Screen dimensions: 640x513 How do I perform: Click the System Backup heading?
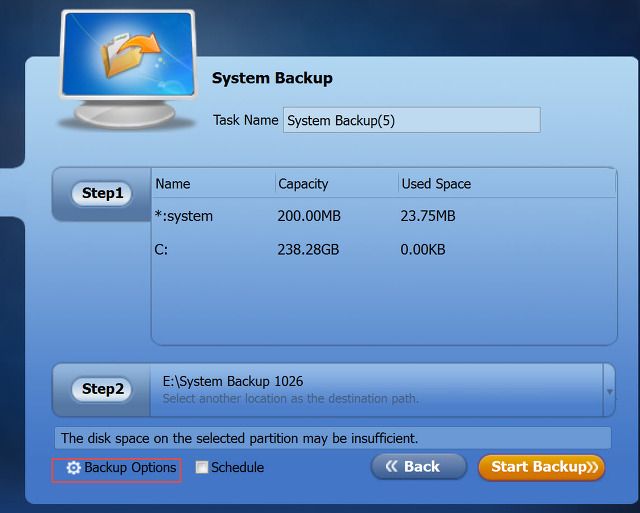click(272, 78)
